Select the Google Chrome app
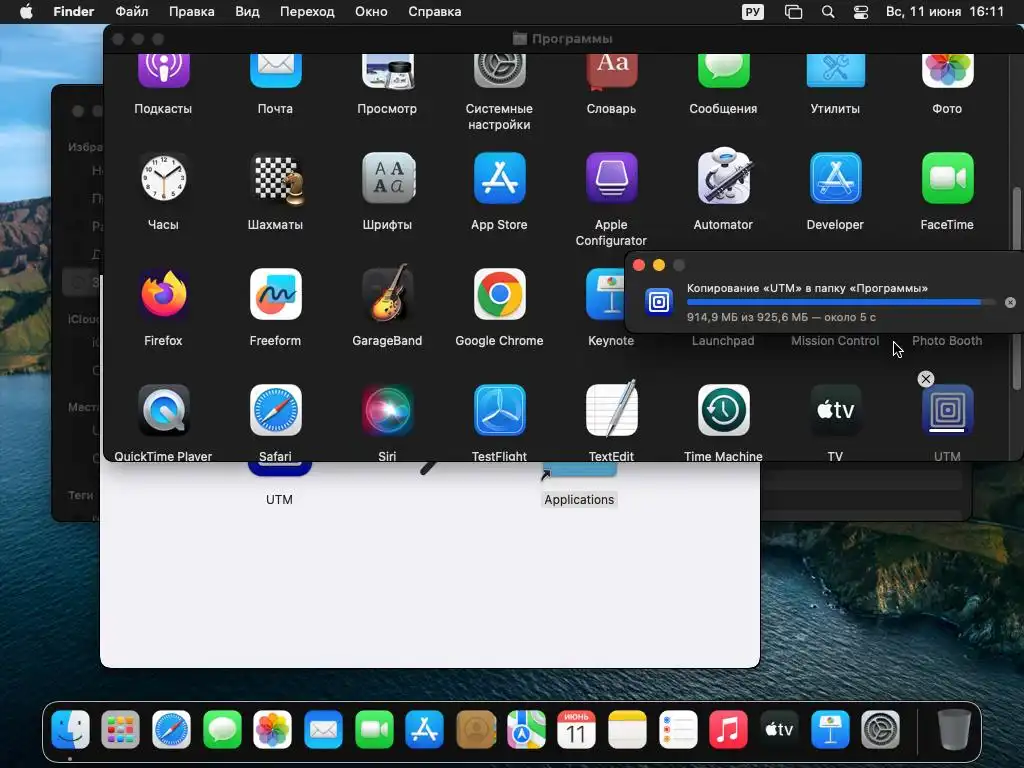The width and height of the screenshot is (1024, 768). (x=499, y=294)
